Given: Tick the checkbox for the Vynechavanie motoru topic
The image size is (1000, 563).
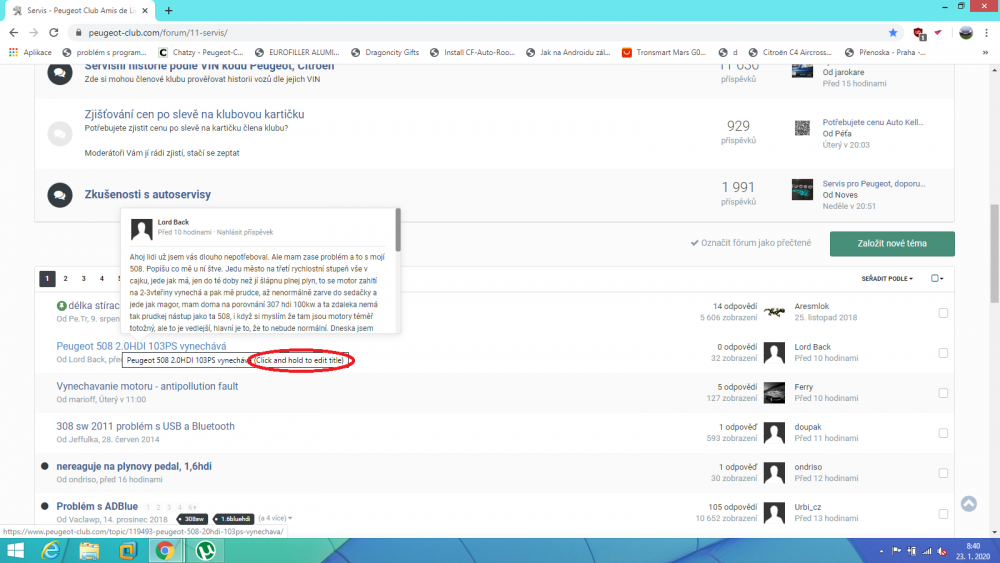Looking at the screenshot, I should [x=943, y=393].
